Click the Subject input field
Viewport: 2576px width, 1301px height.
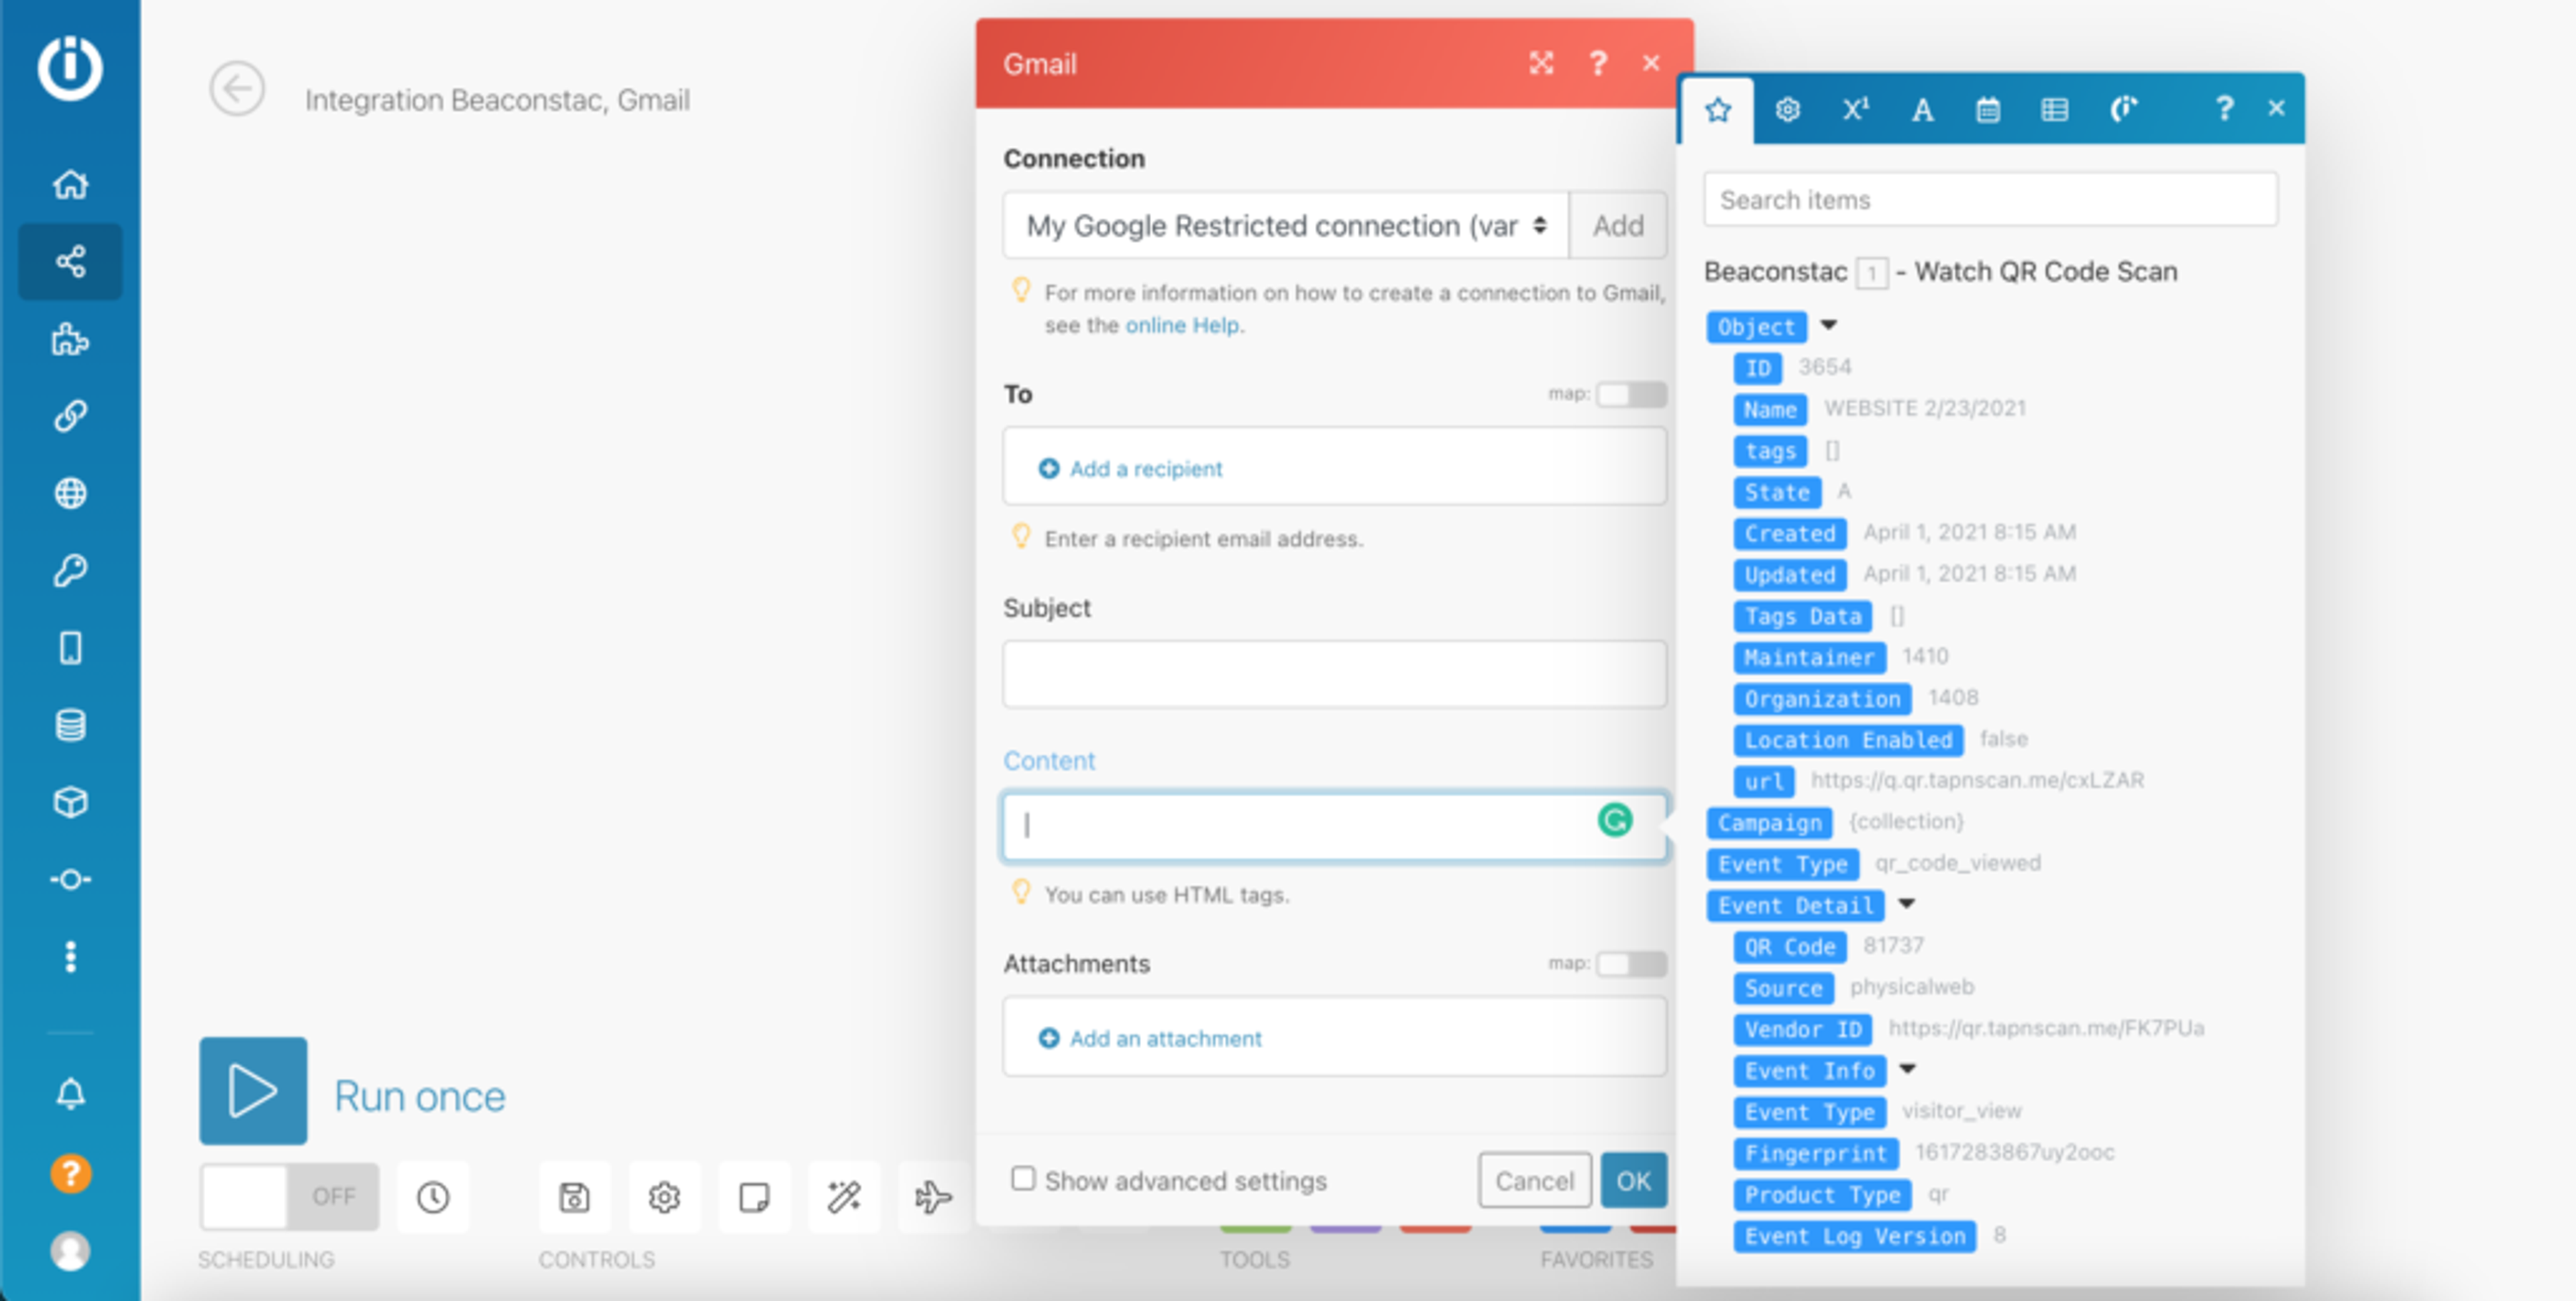(1335, 674)
